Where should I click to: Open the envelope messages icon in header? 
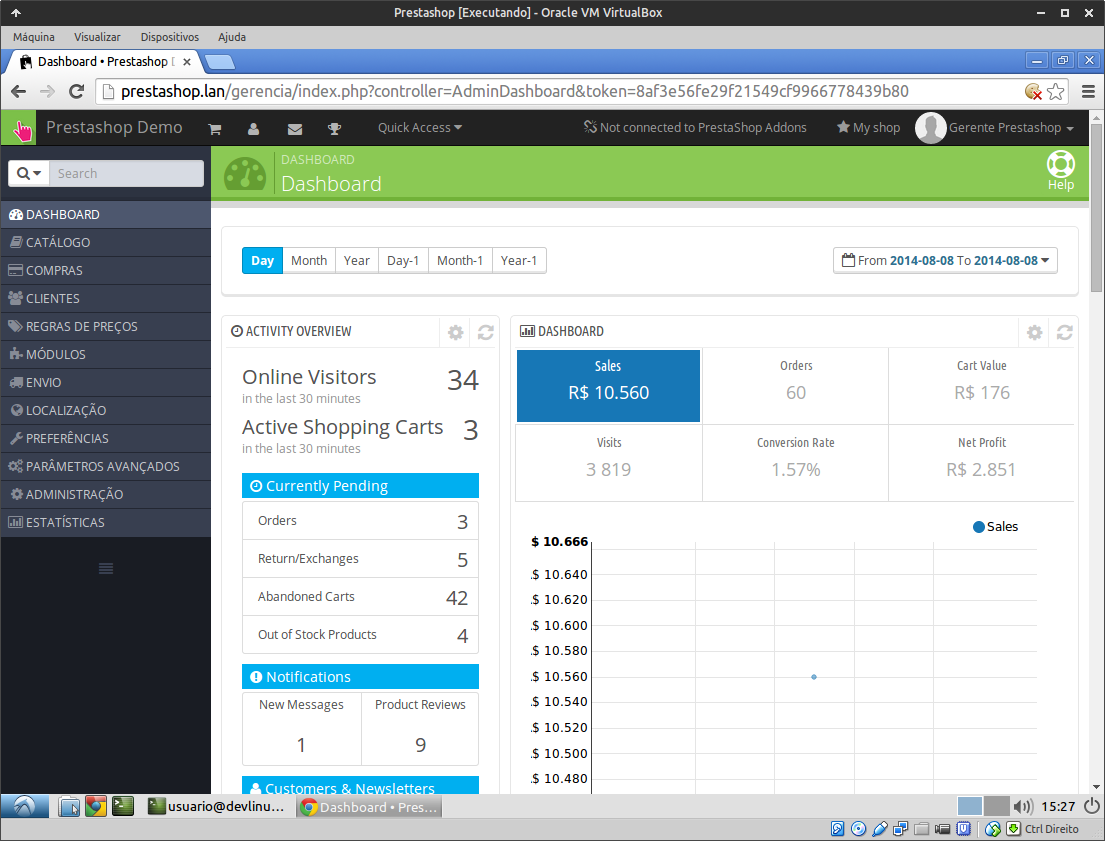(x=295, y=129)
